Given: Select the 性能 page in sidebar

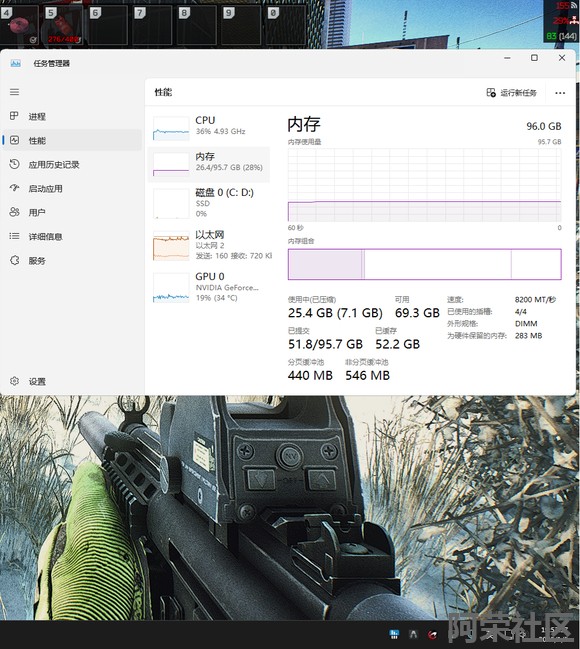Looking at the screenshot, I should pyautogui.click(x=72, y=140).
